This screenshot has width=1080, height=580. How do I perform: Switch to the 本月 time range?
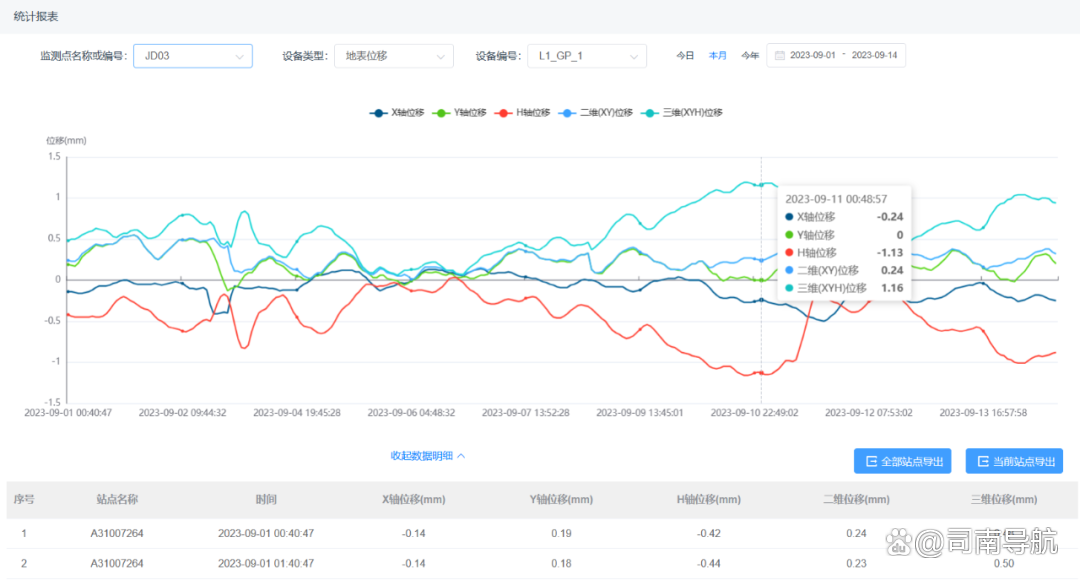[717, 56]
